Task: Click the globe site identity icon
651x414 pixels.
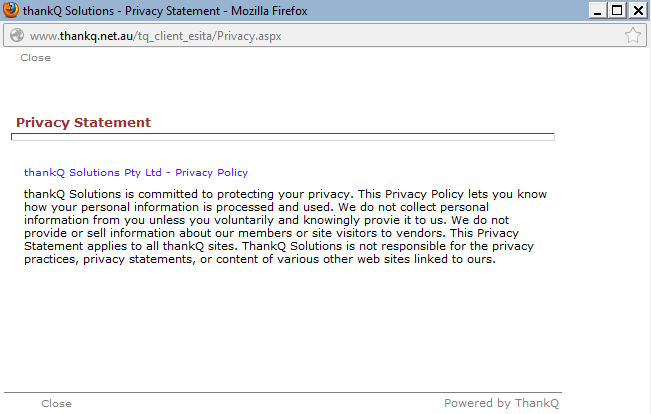Action: point(16,35)
